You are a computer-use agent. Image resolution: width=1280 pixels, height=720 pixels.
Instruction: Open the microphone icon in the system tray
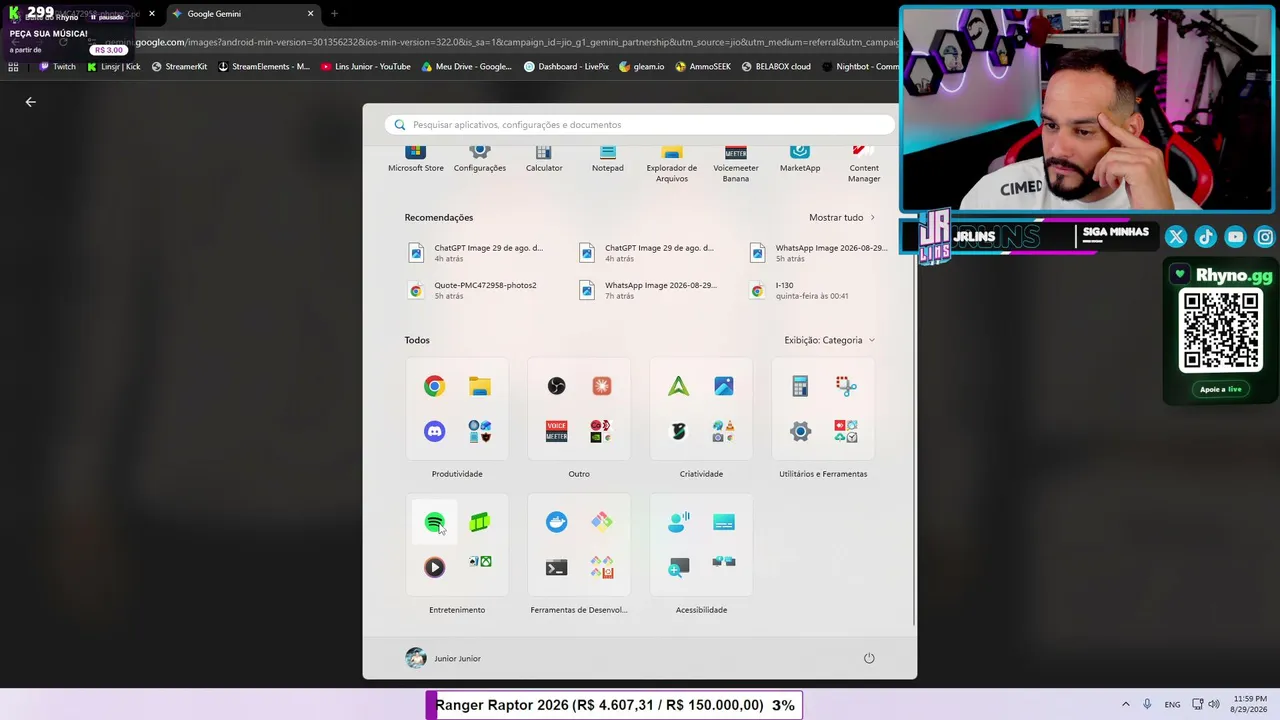coord(1147,704)
